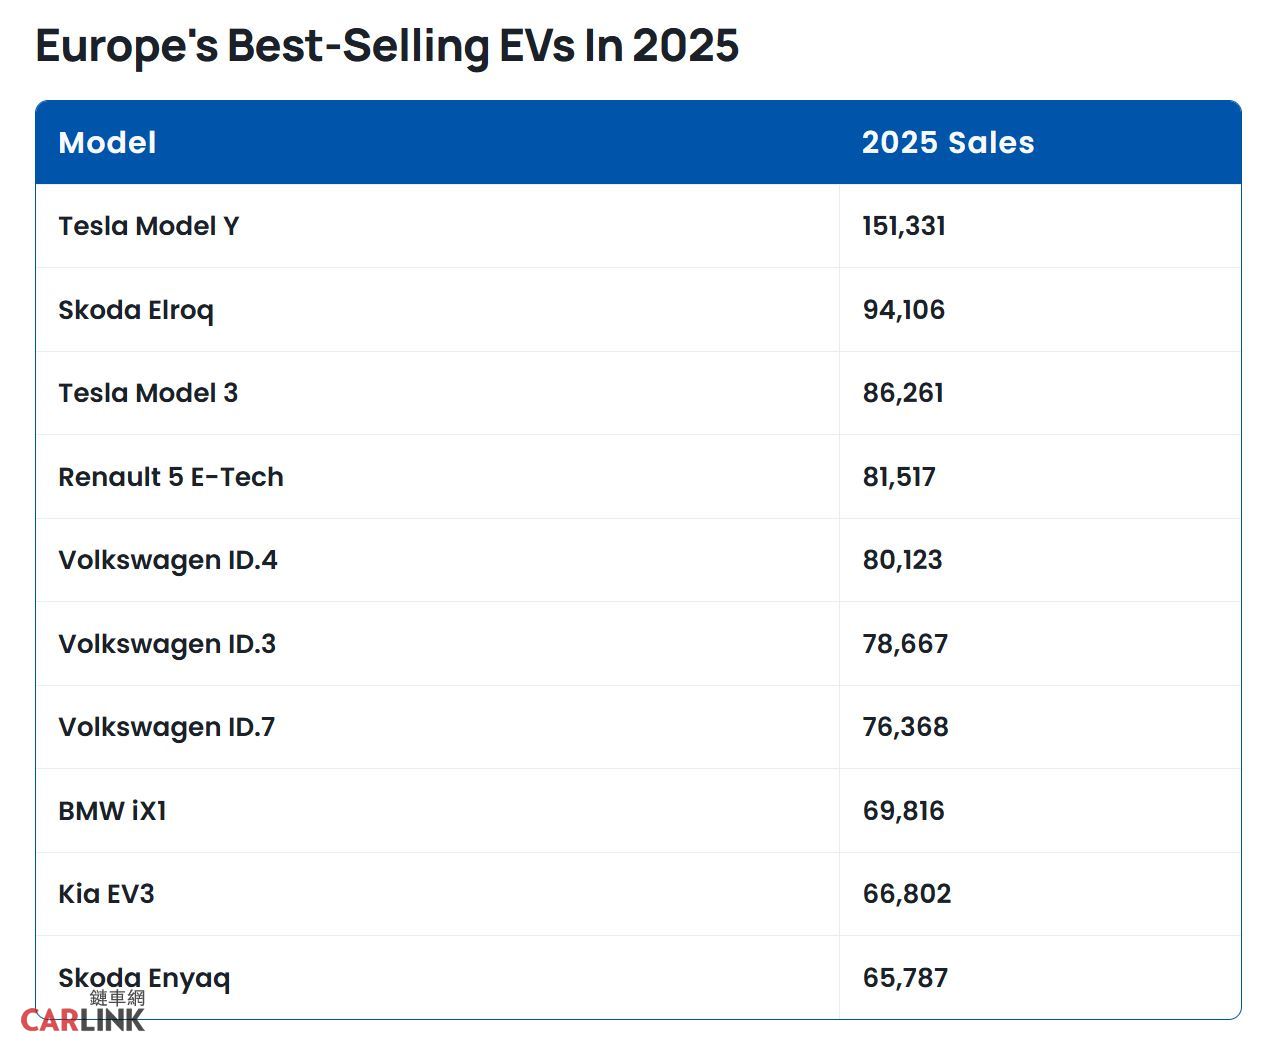
Task: Select the 65,787 sales figure
Action: pos(905,978)
